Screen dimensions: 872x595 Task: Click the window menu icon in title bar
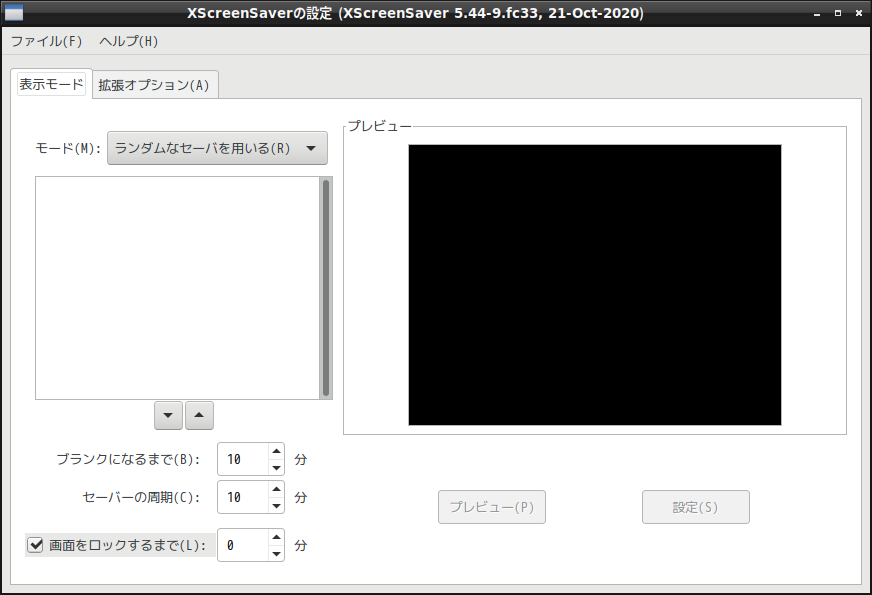[14, 13]
